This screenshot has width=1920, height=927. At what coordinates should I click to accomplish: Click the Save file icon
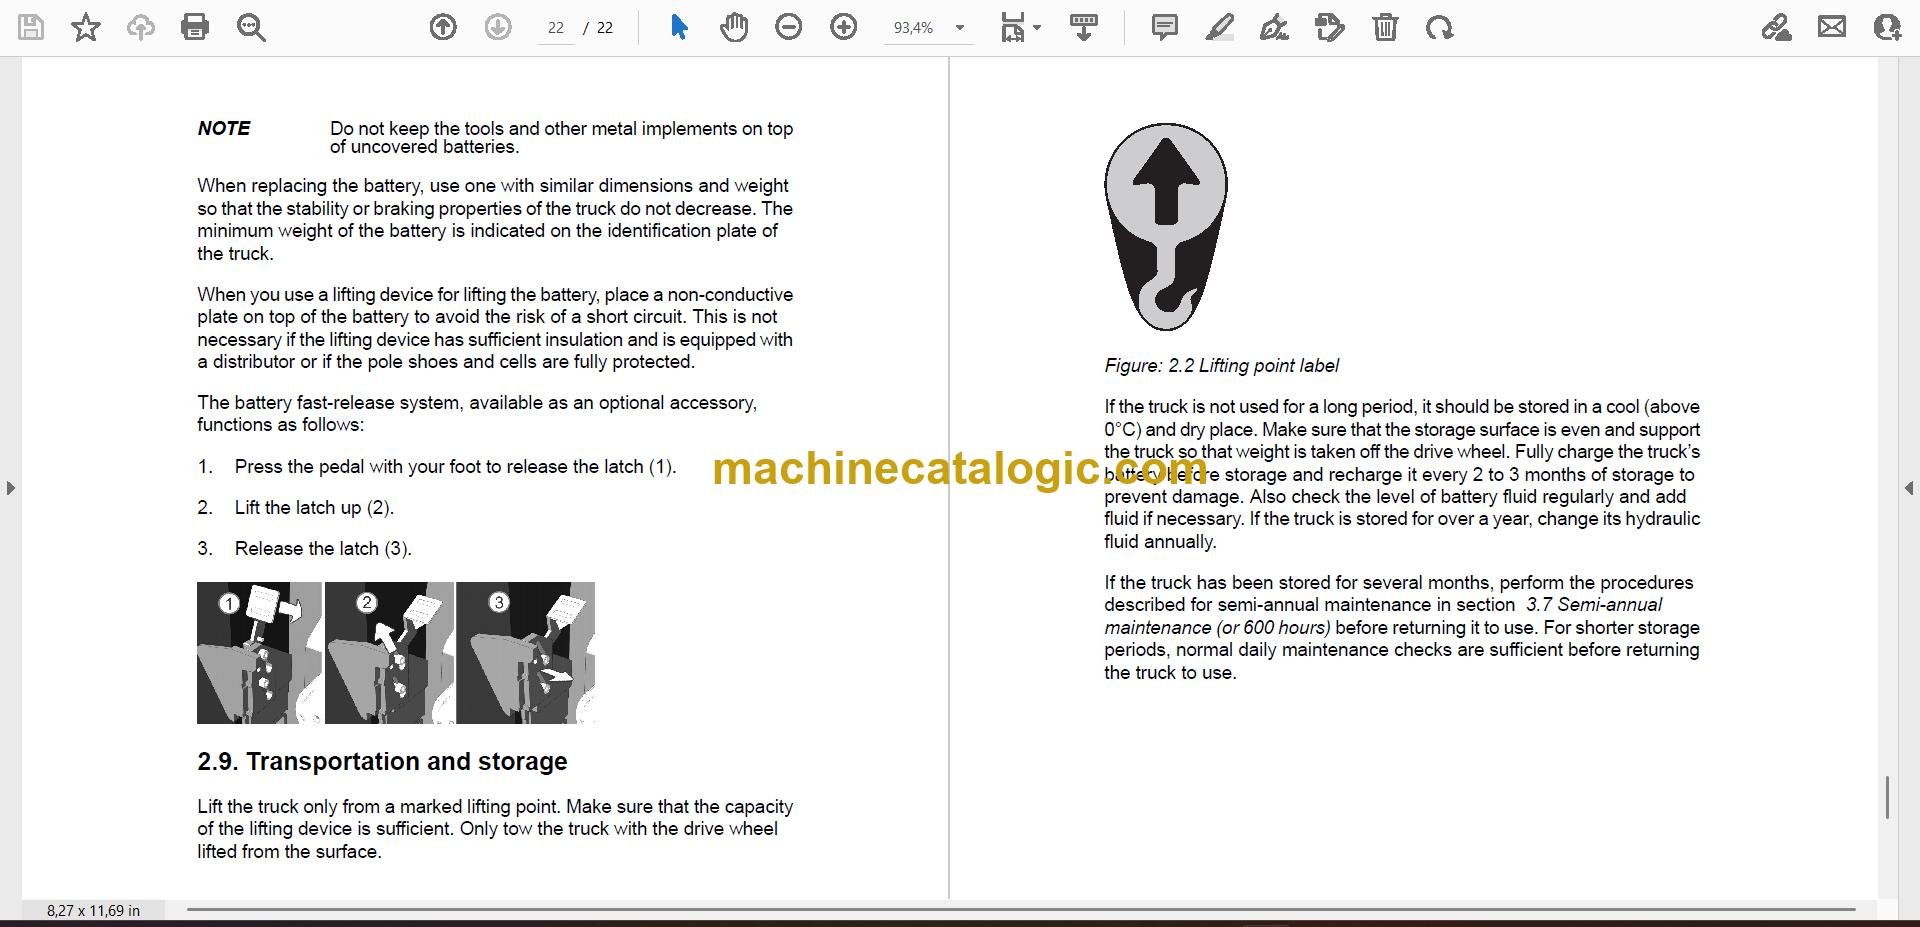pyautogui.click(x=31, y=27)
